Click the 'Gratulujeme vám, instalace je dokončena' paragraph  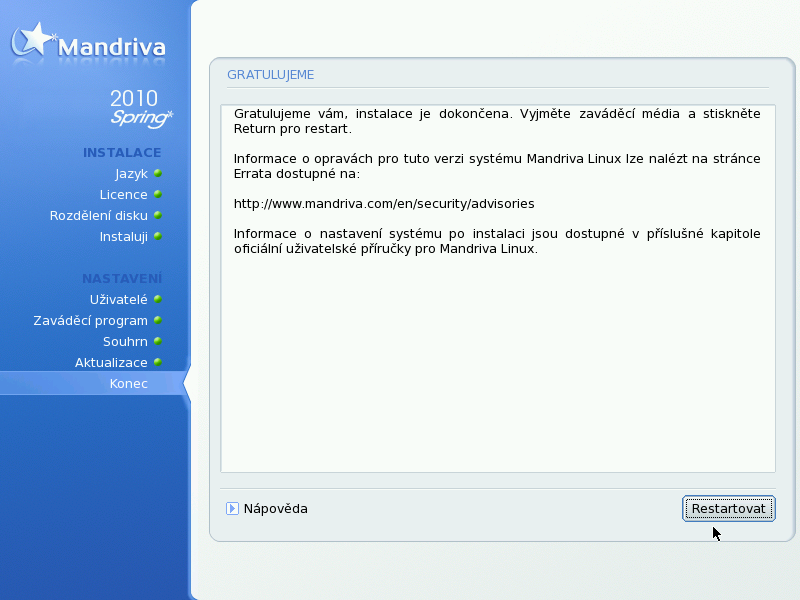[x=497, y=121]
